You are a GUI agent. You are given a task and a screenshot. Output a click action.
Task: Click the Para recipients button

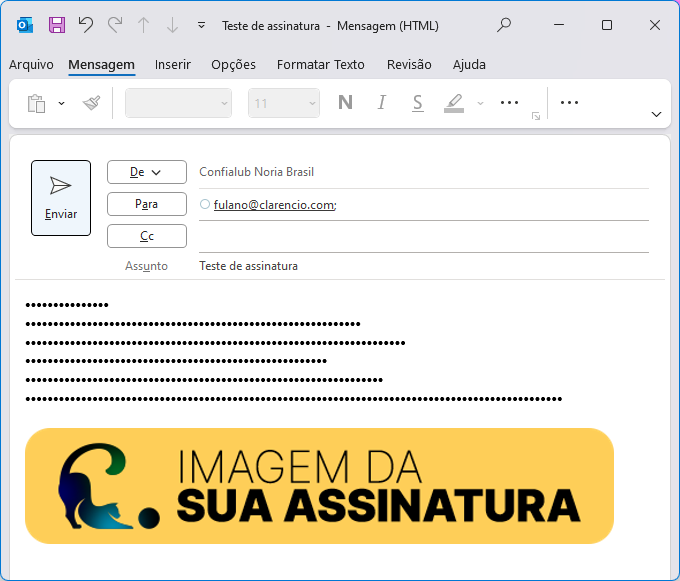tap(147, 204)
